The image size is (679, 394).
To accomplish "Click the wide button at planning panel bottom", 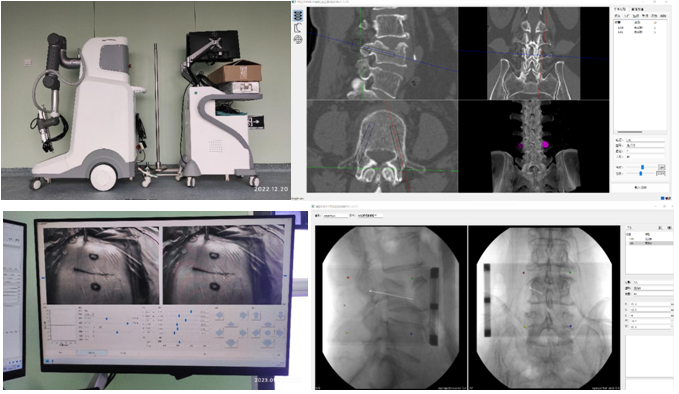I will click(640, 187).
